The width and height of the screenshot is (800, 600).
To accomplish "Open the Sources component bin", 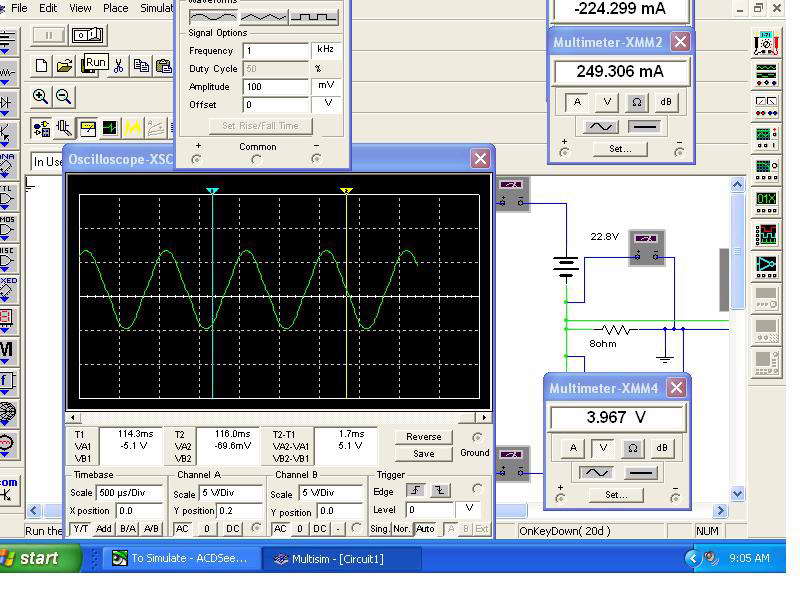I will click(7, 41).
